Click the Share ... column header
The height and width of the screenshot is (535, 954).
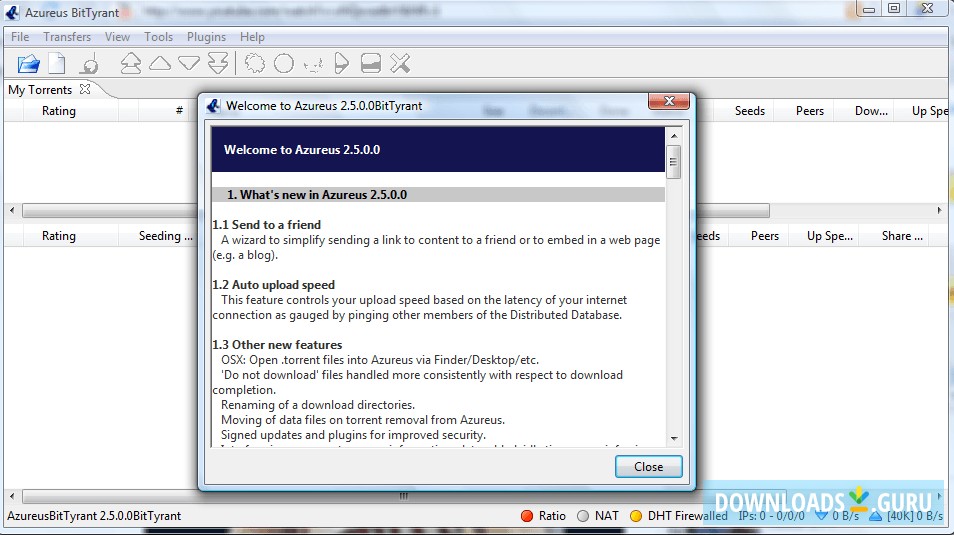point(902,236)
